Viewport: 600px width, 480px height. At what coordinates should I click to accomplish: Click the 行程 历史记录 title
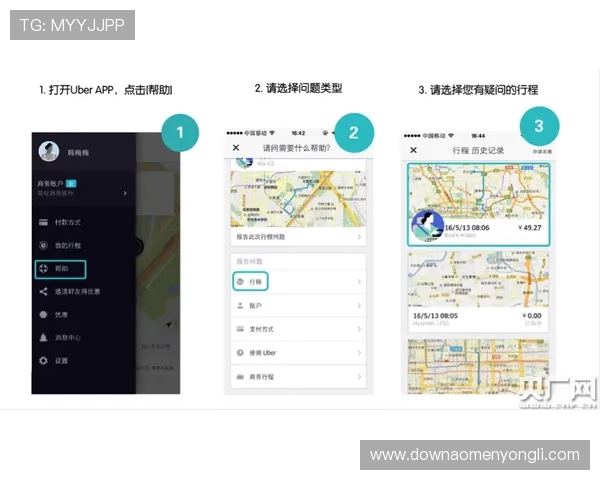pos(478,150)
